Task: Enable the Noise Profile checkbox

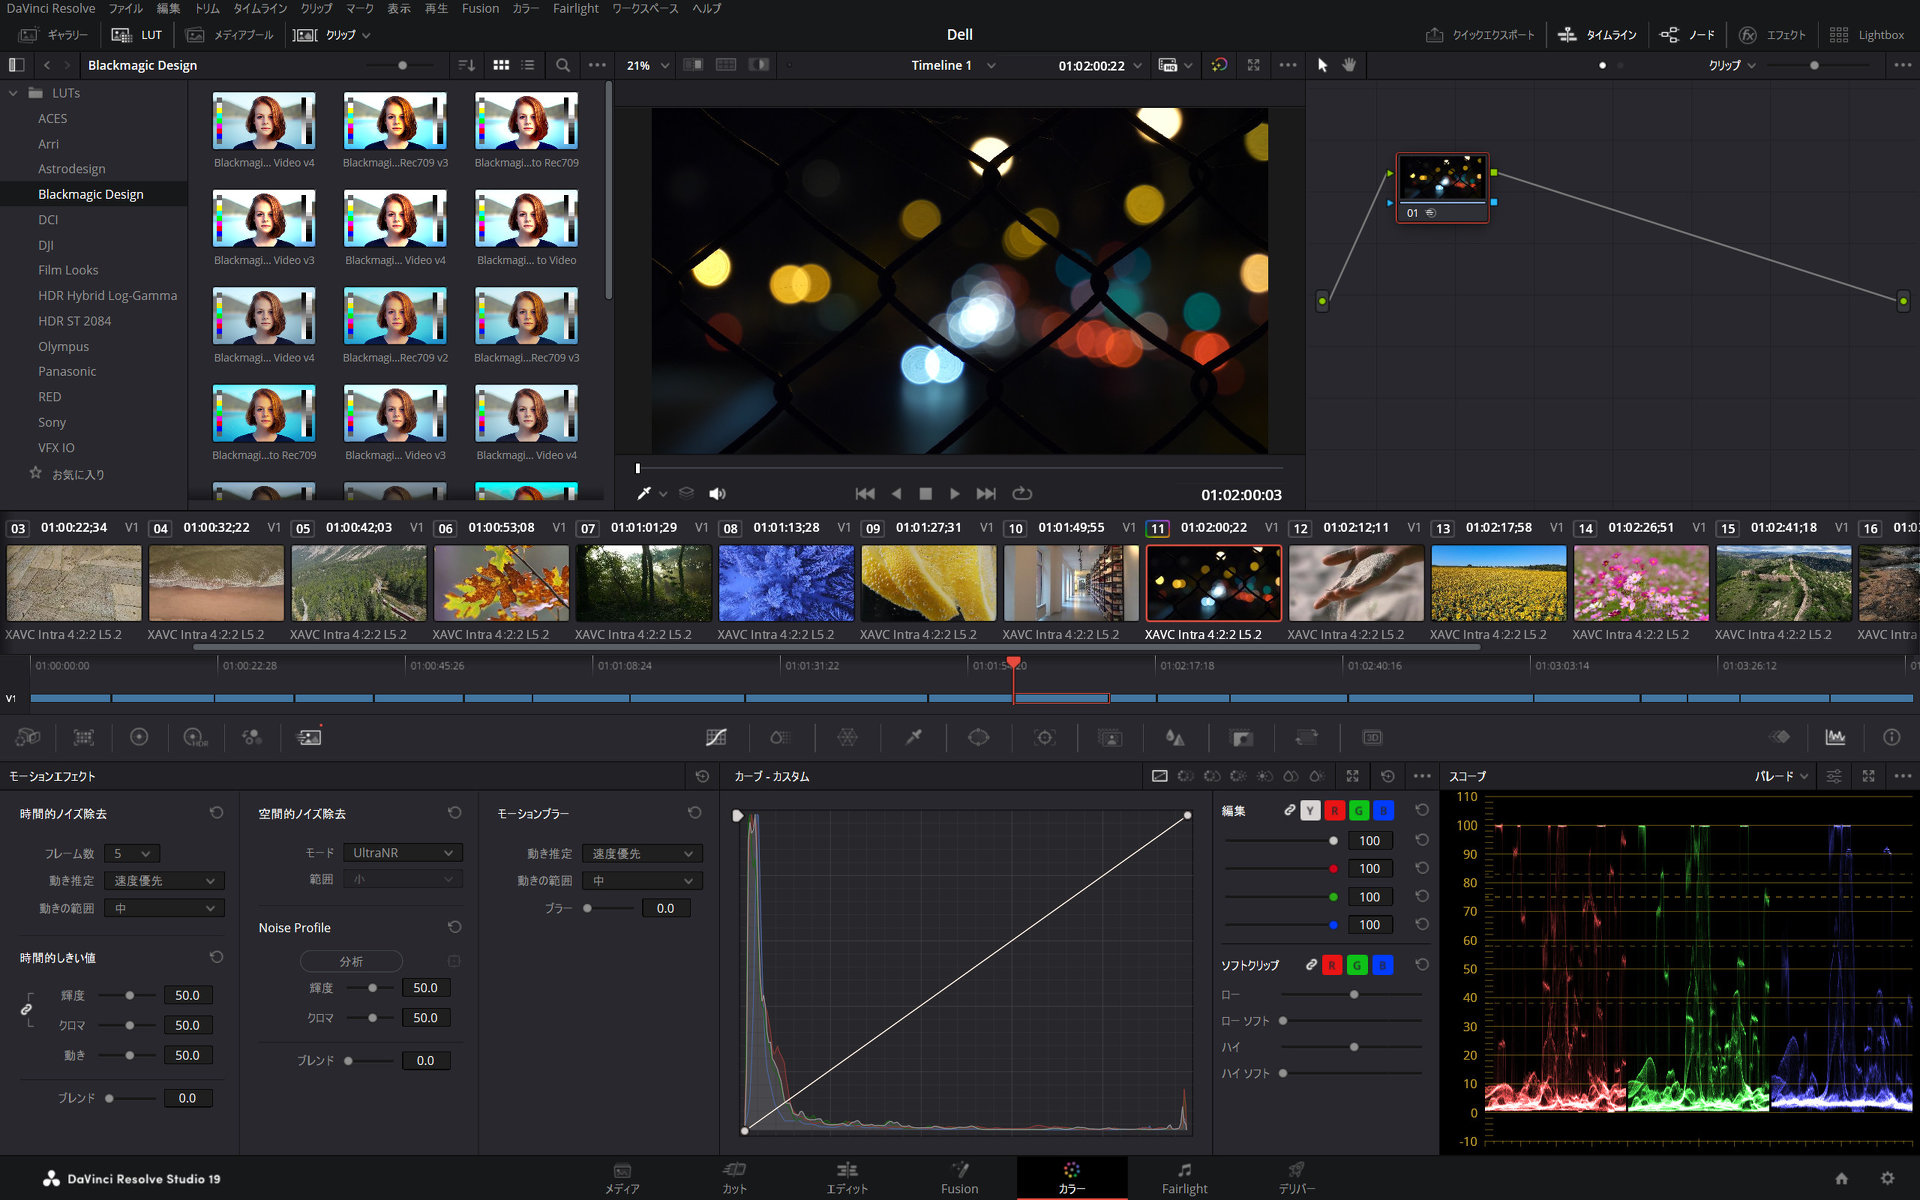Action: [x=454, y=961]
